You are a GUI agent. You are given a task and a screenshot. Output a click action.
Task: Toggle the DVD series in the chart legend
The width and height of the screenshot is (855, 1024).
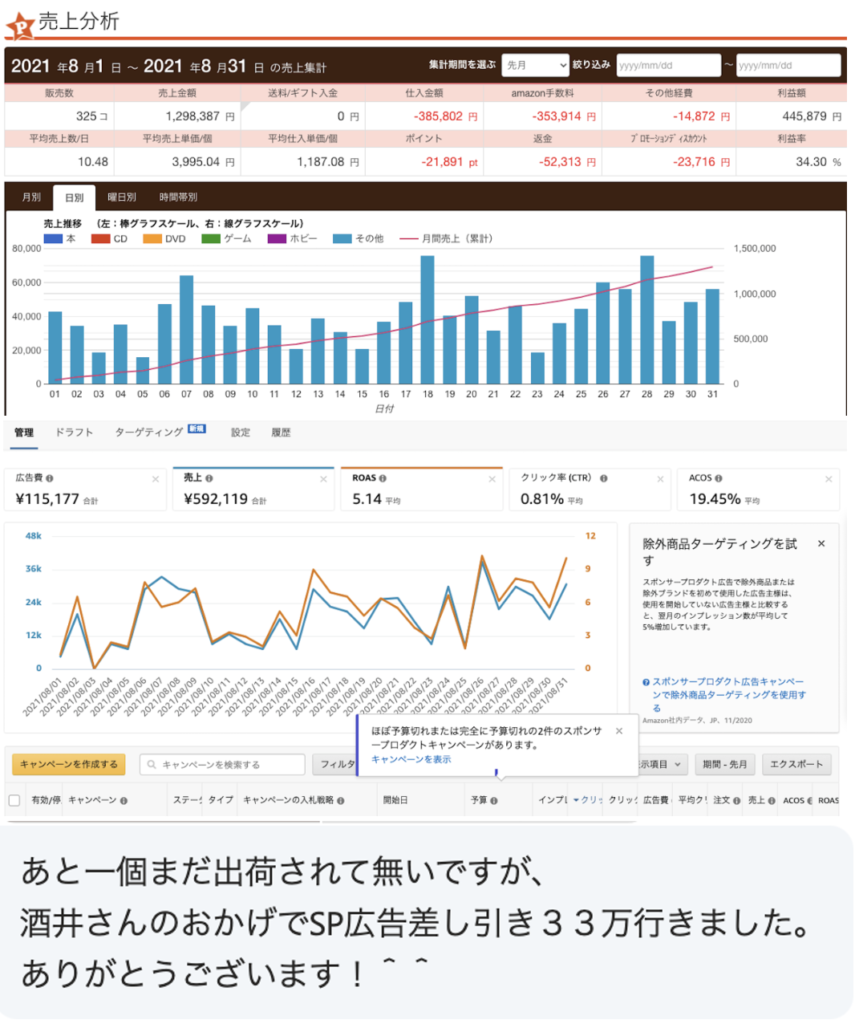[x=165, y=239]
